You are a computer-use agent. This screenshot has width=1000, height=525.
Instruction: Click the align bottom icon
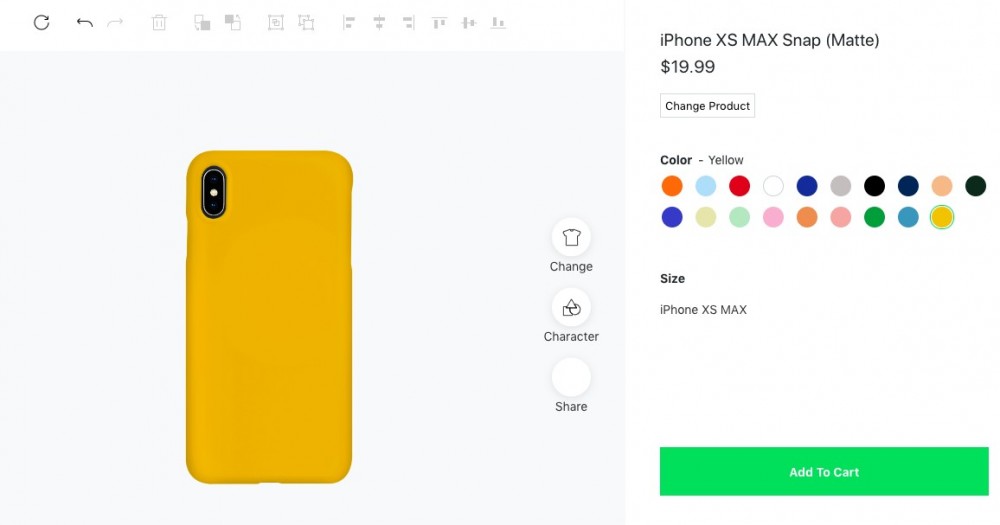497,22
